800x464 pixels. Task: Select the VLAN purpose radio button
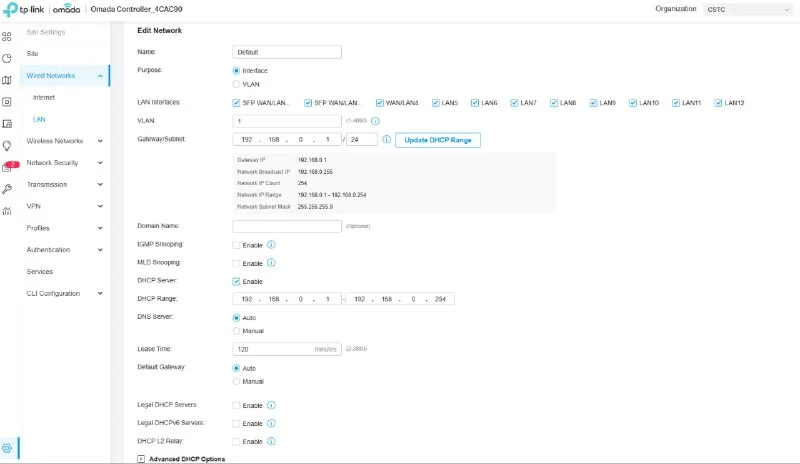(236, 84)
